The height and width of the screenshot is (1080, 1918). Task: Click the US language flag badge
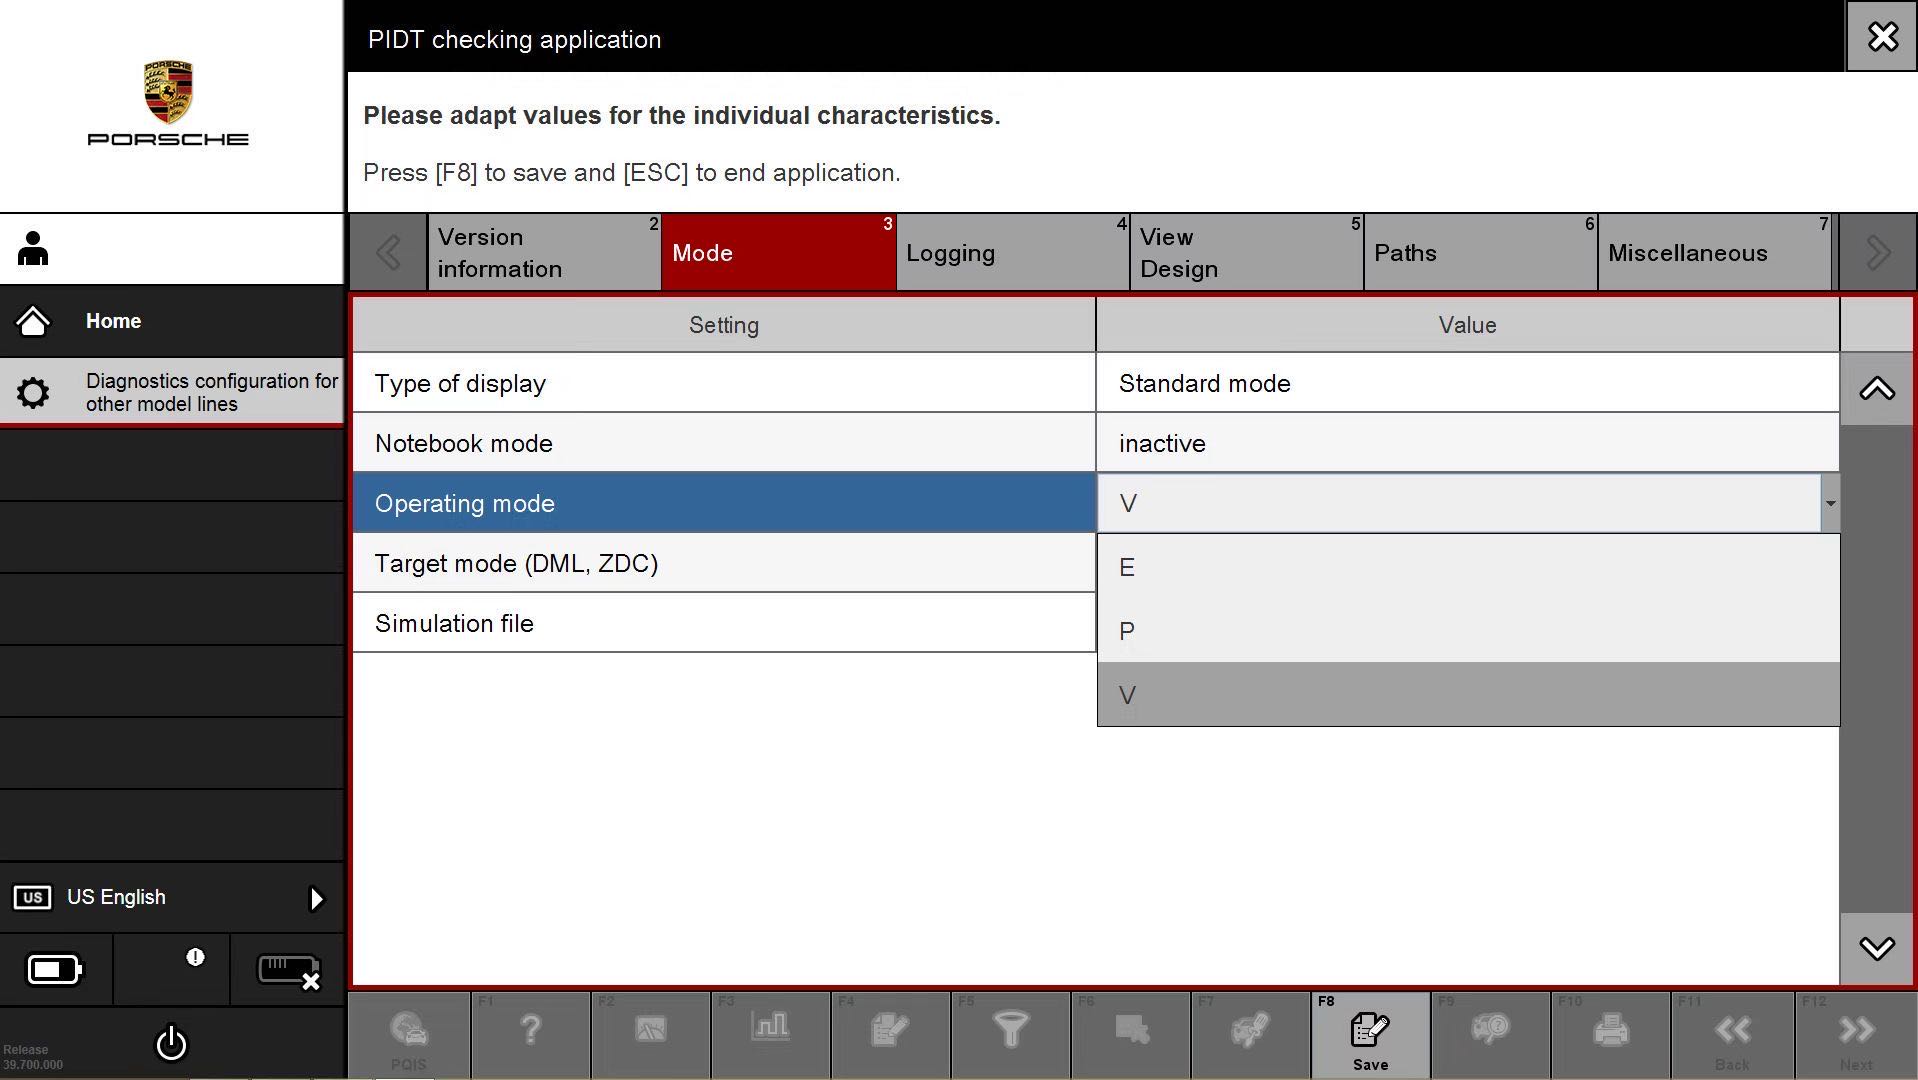(x=32, y=897)
